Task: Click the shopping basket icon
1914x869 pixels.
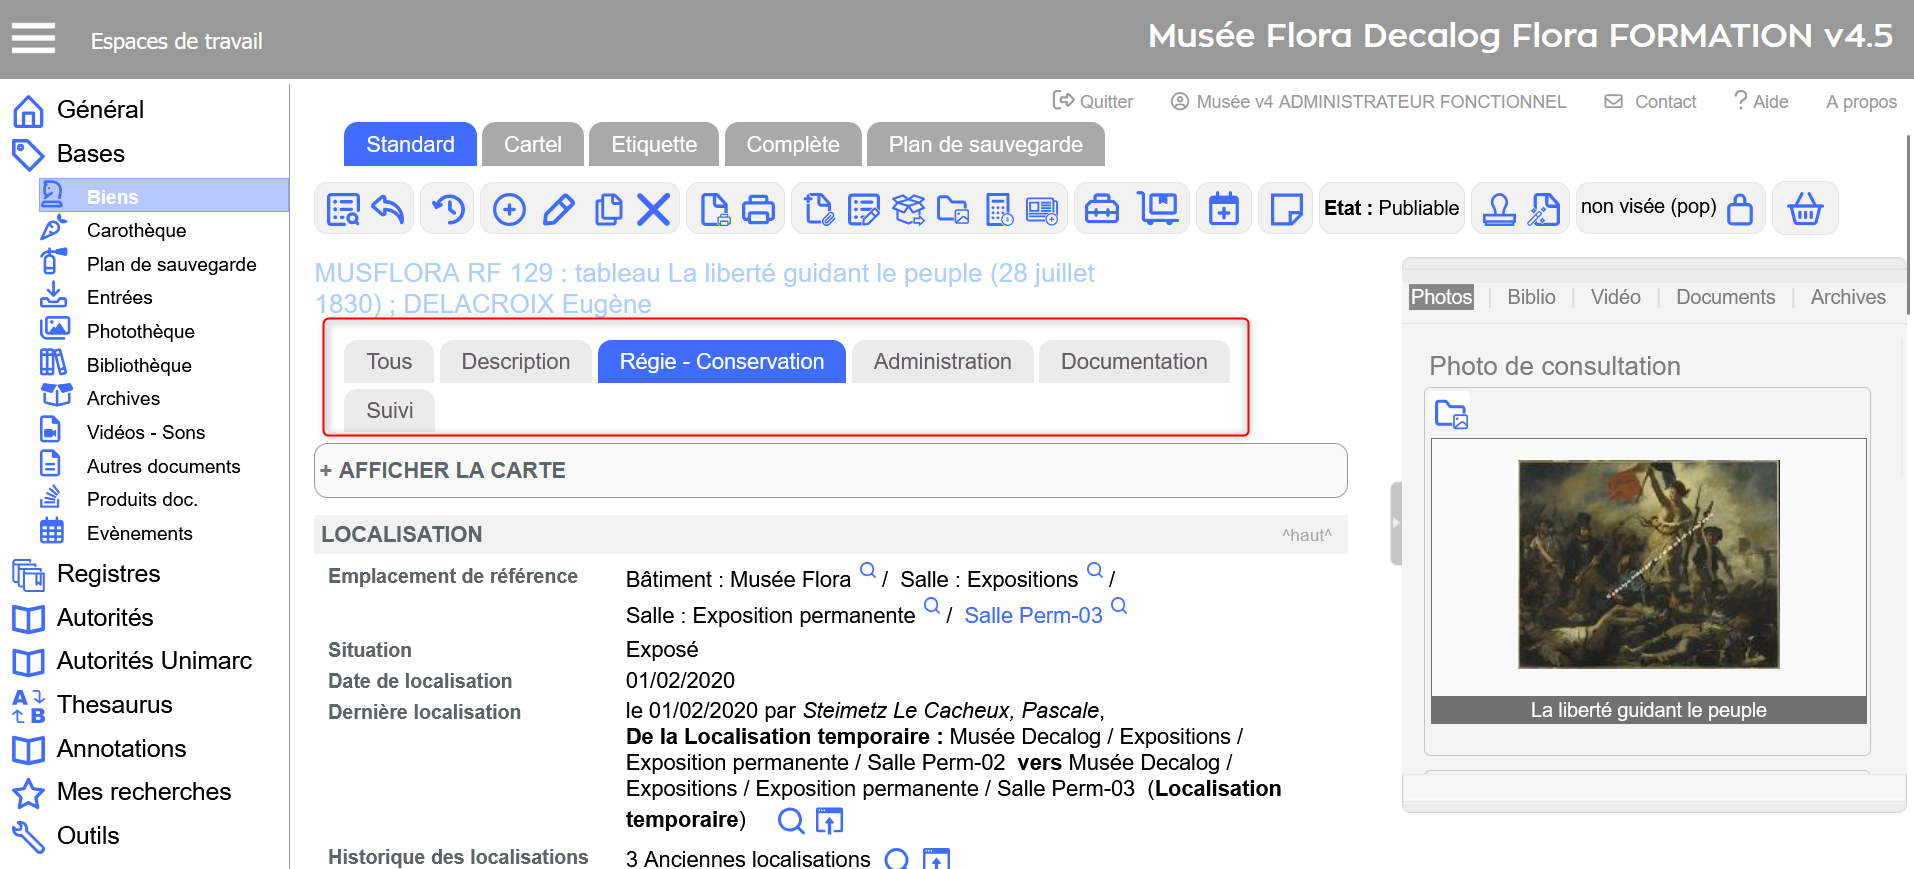Action: 1804,210
